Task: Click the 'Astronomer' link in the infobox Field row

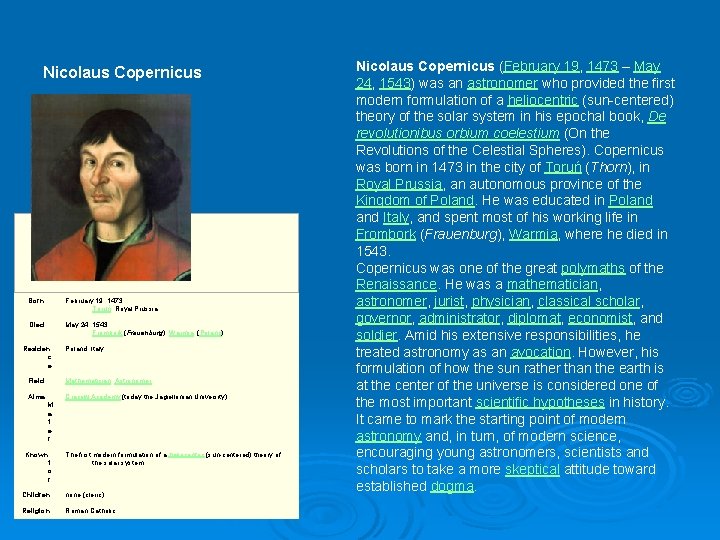Action: click(133, 381)
